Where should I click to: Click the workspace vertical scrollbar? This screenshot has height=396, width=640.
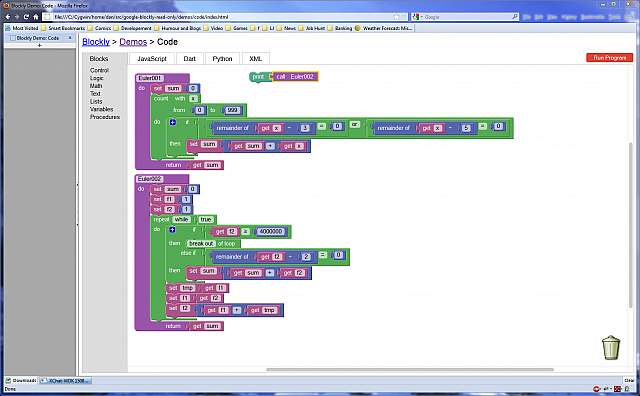pos(631,225)
